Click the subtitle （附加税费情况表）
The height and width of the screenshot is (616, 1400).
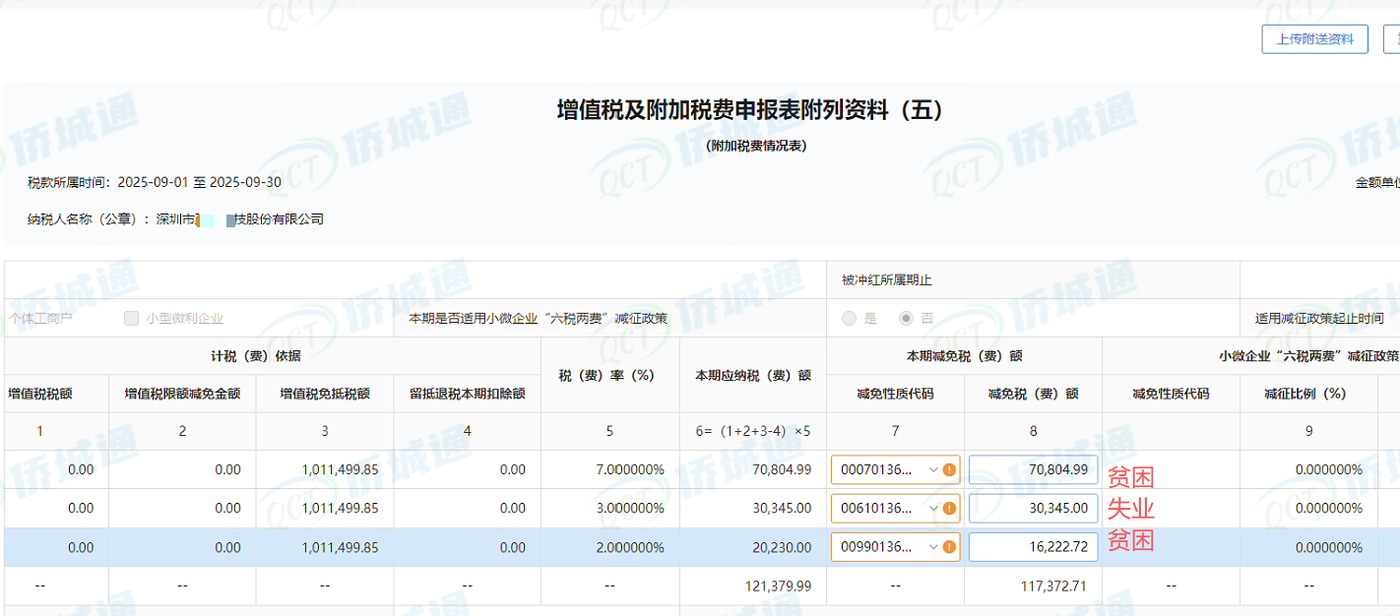click(756, 146)
